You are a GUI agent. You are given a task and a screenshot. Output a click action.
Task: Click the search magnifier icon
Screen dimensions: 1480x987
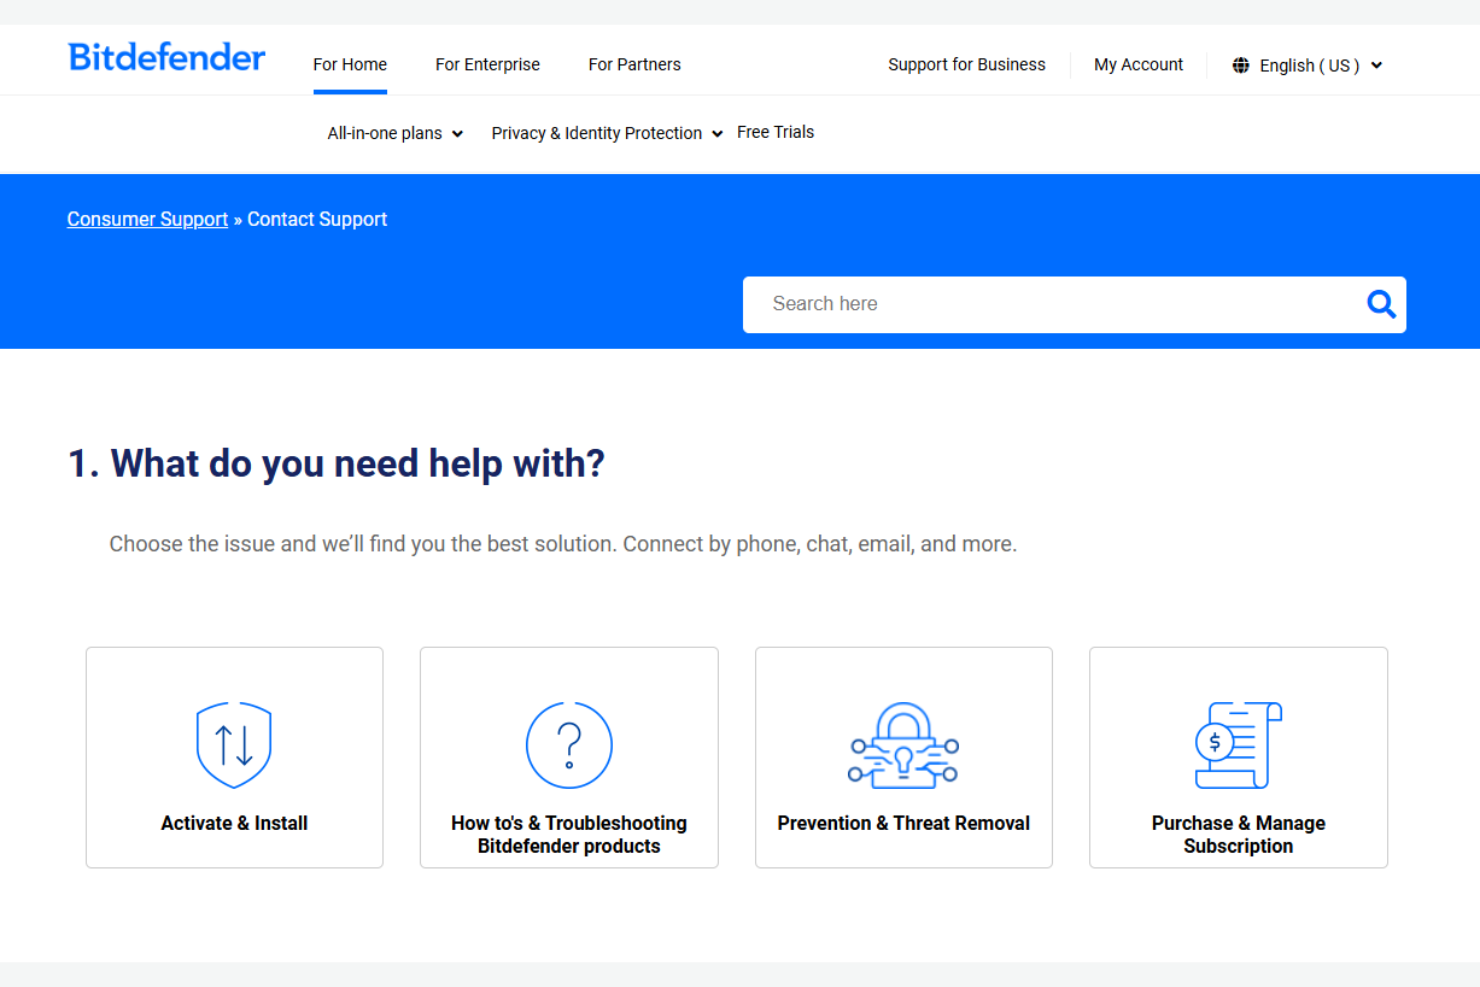(1381, 304)
